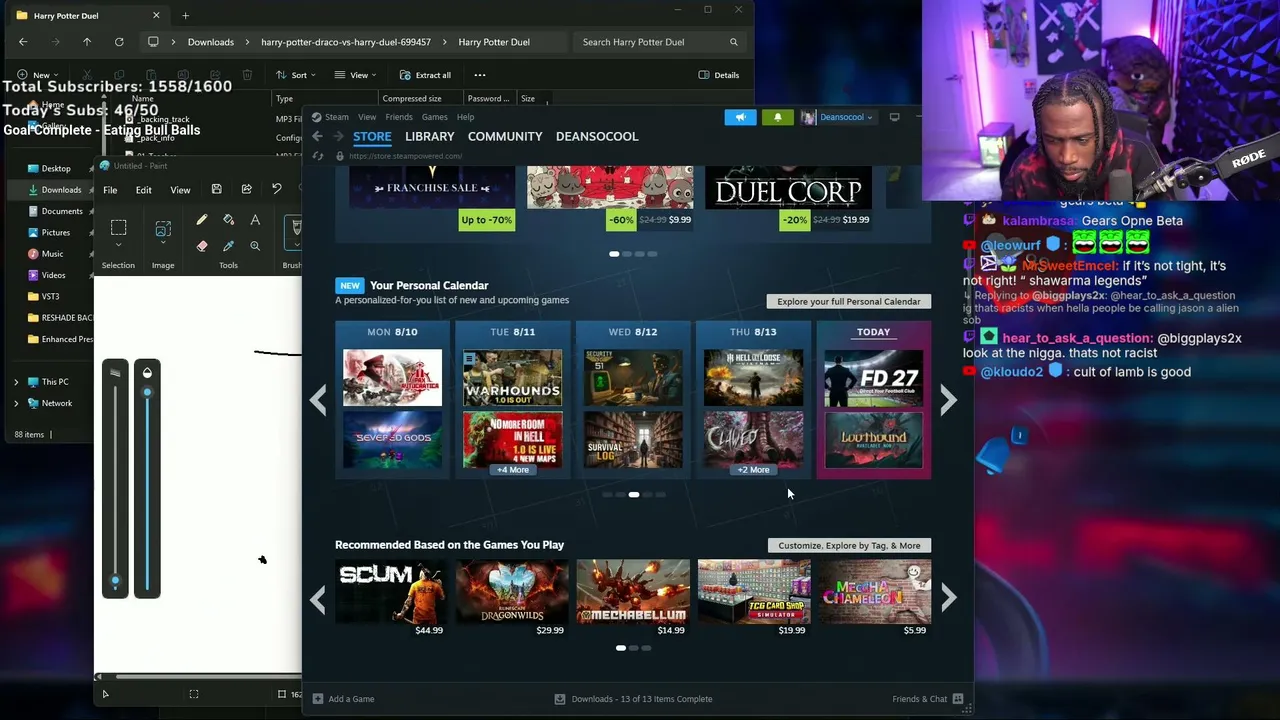Adjust the Paint brush size slider handle
Screen dimensions: 1280x720
(x=115, y=580)
